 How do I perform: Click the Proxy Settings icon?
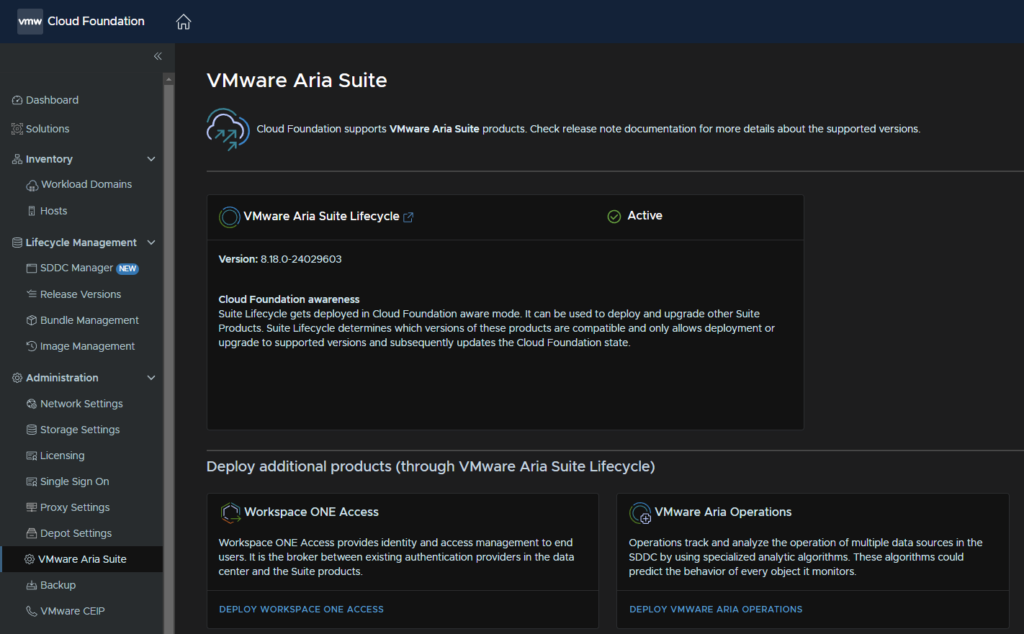(31, 507)
